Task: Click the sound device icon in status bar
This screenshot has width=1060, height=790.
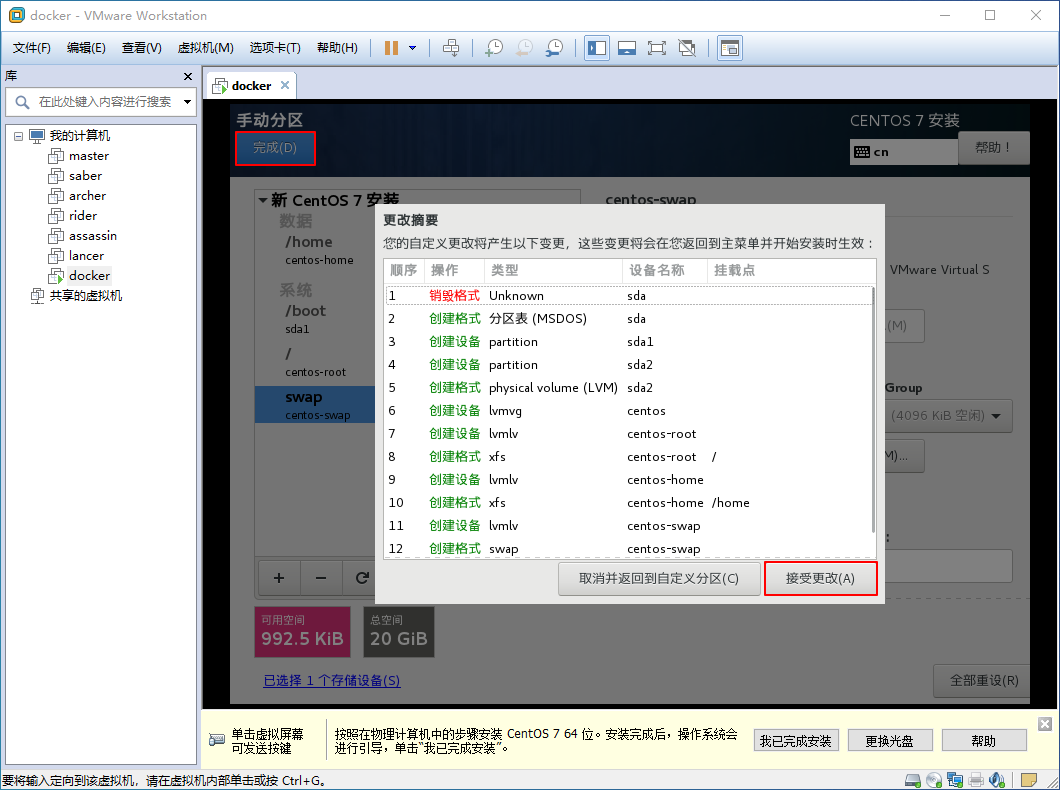Action: (997, 779)
